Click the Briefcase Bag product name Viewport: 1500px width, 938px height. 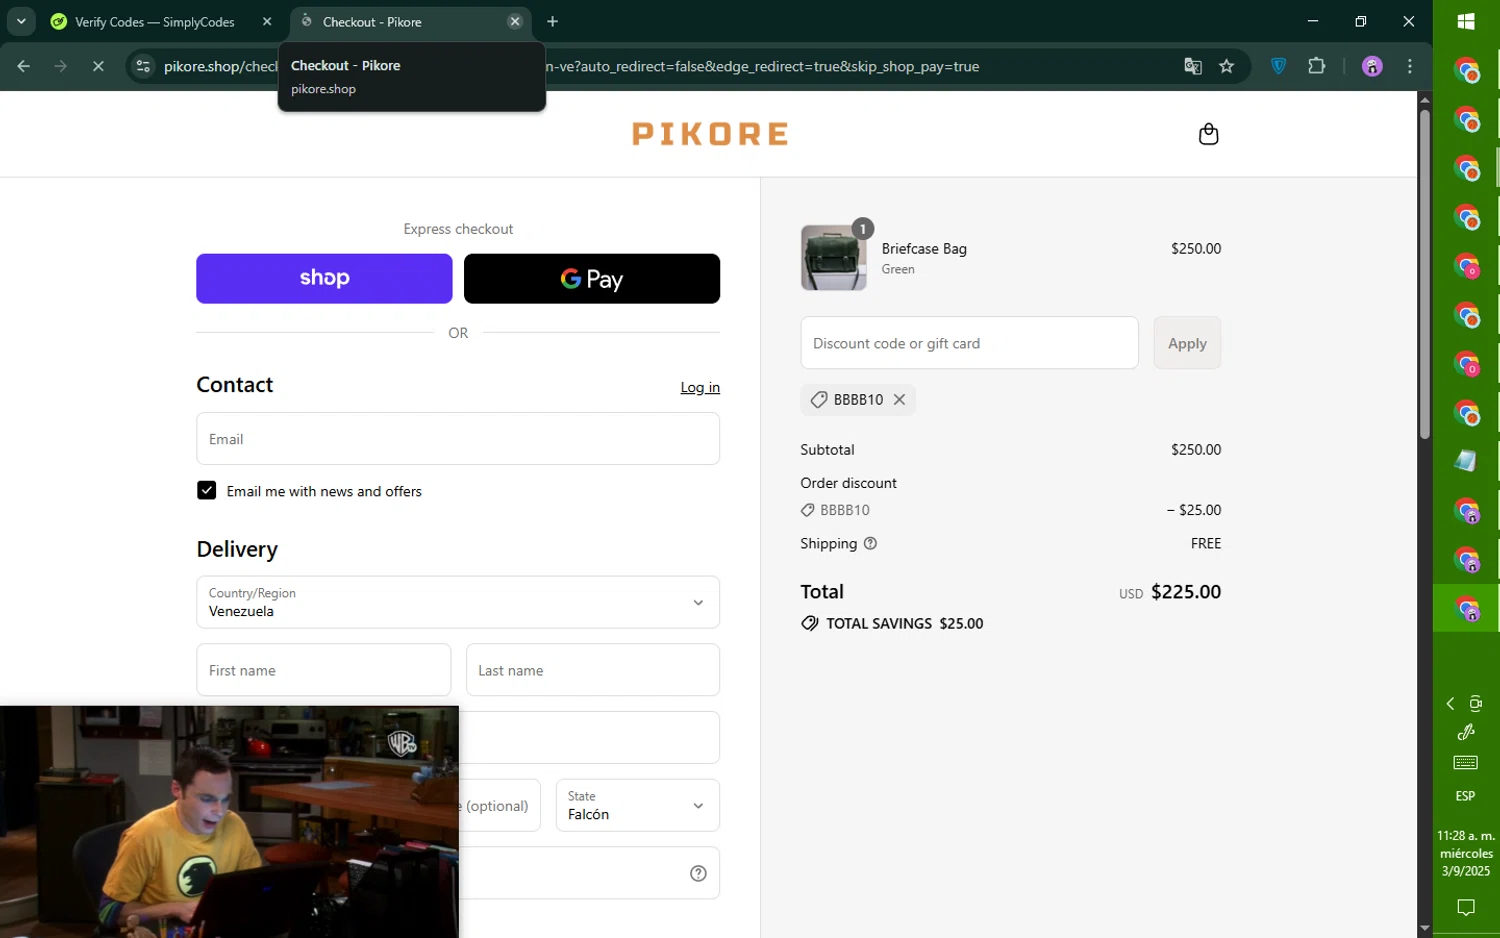click(924, 248)
